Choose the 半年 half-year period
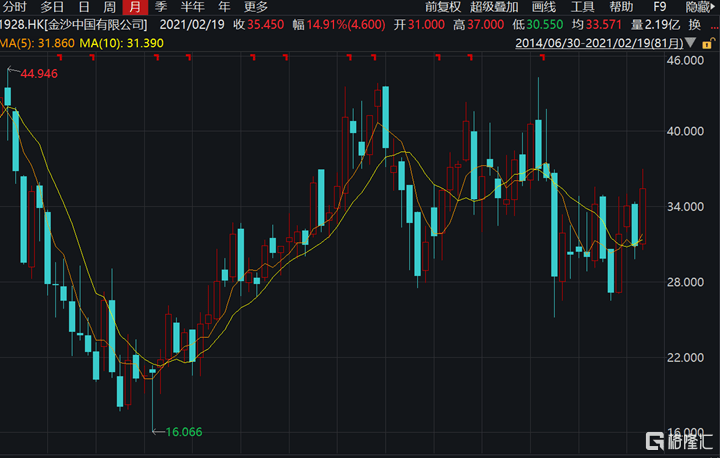 click(x=191, y=6)
